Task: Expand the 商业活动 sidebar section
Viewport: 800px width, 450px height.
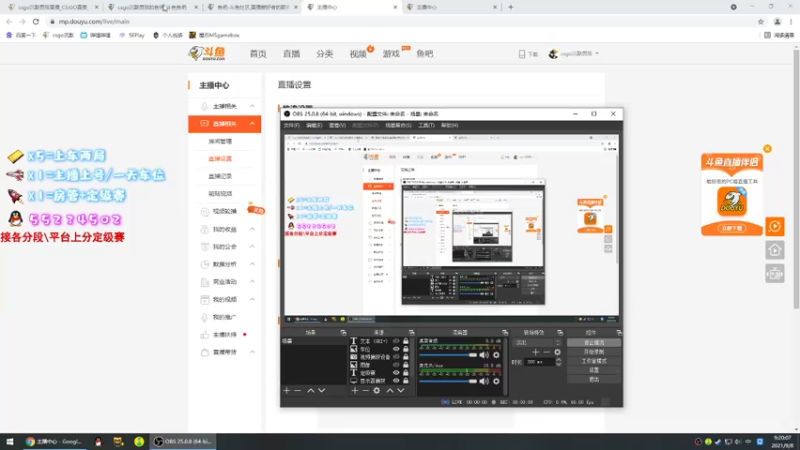Action: tap(253, 282)
